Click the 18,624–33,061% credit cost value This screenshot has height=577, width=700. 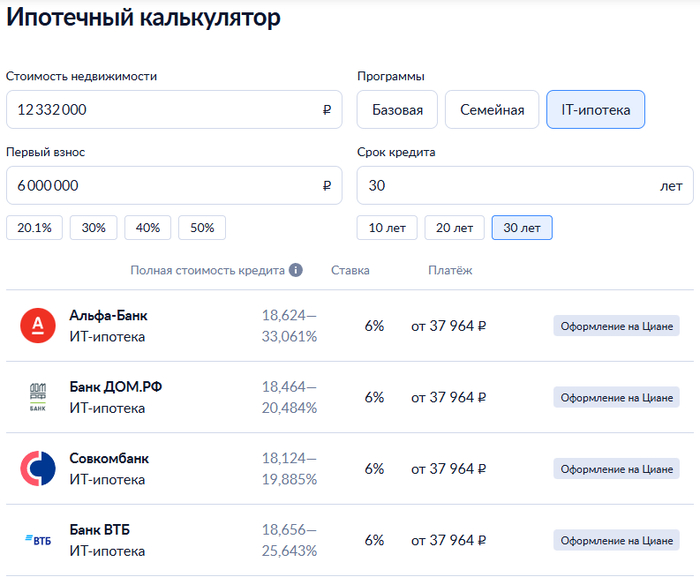tap(289, 326)
